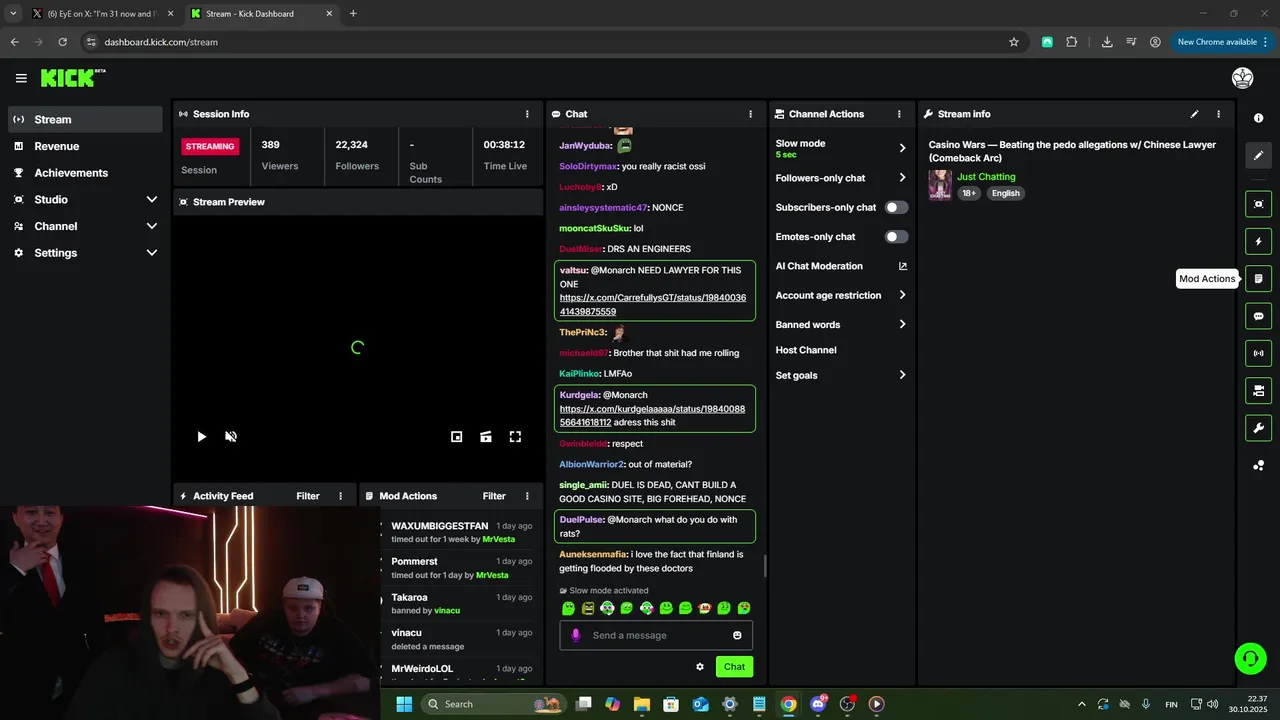Click Just Chatting category link
Image resolution: width=1280 pixels, height=720 pixels.
click(986, 177)
